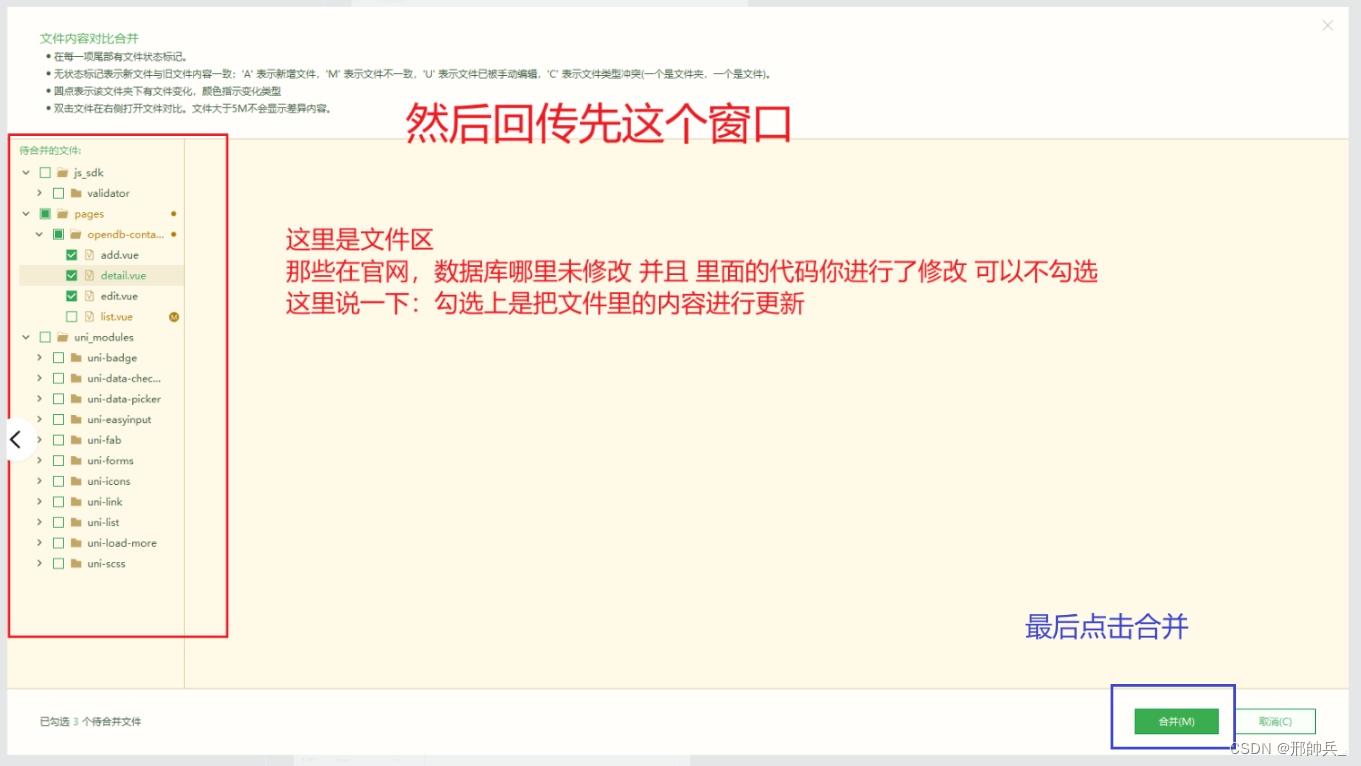Click the file icon beside add.vue
1361x766 pixels.
87,254
